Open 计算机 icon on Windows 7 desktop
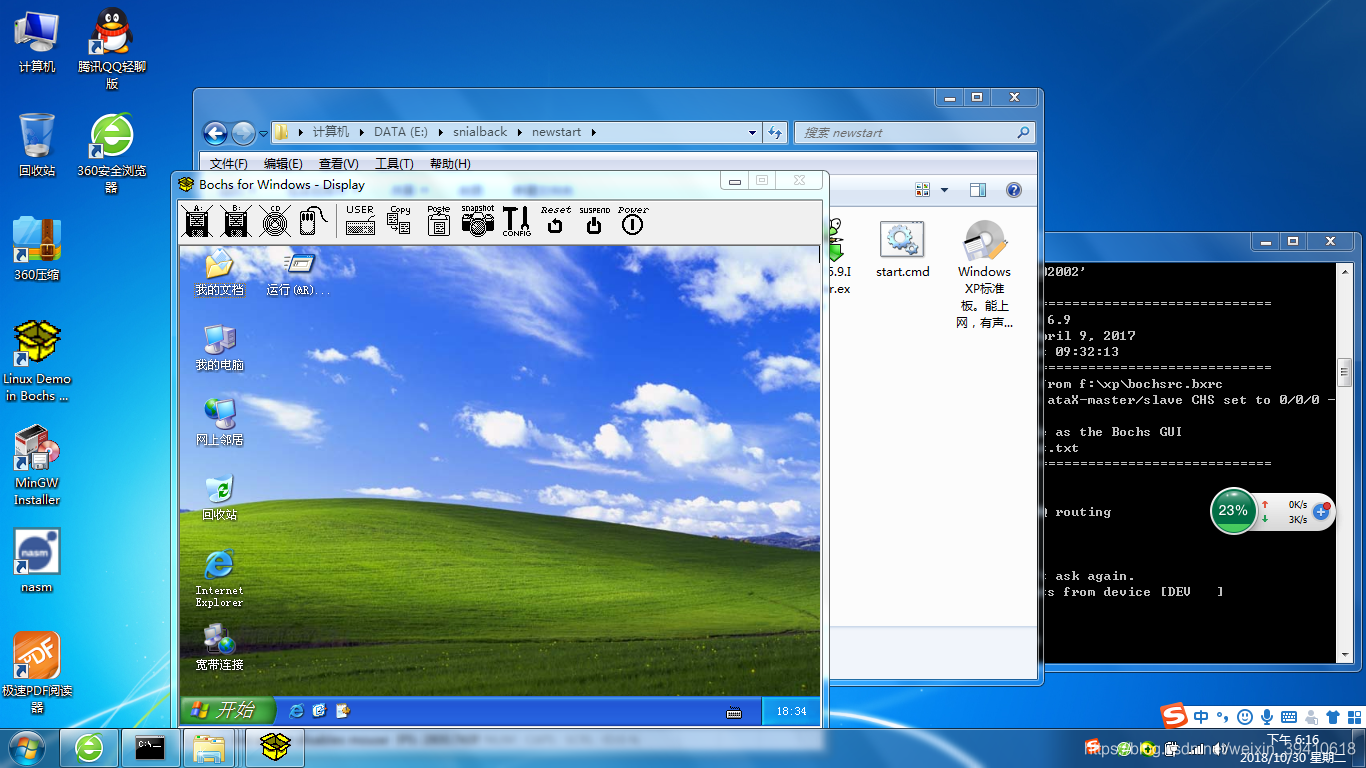1366x768 pixels. point(37,41)
